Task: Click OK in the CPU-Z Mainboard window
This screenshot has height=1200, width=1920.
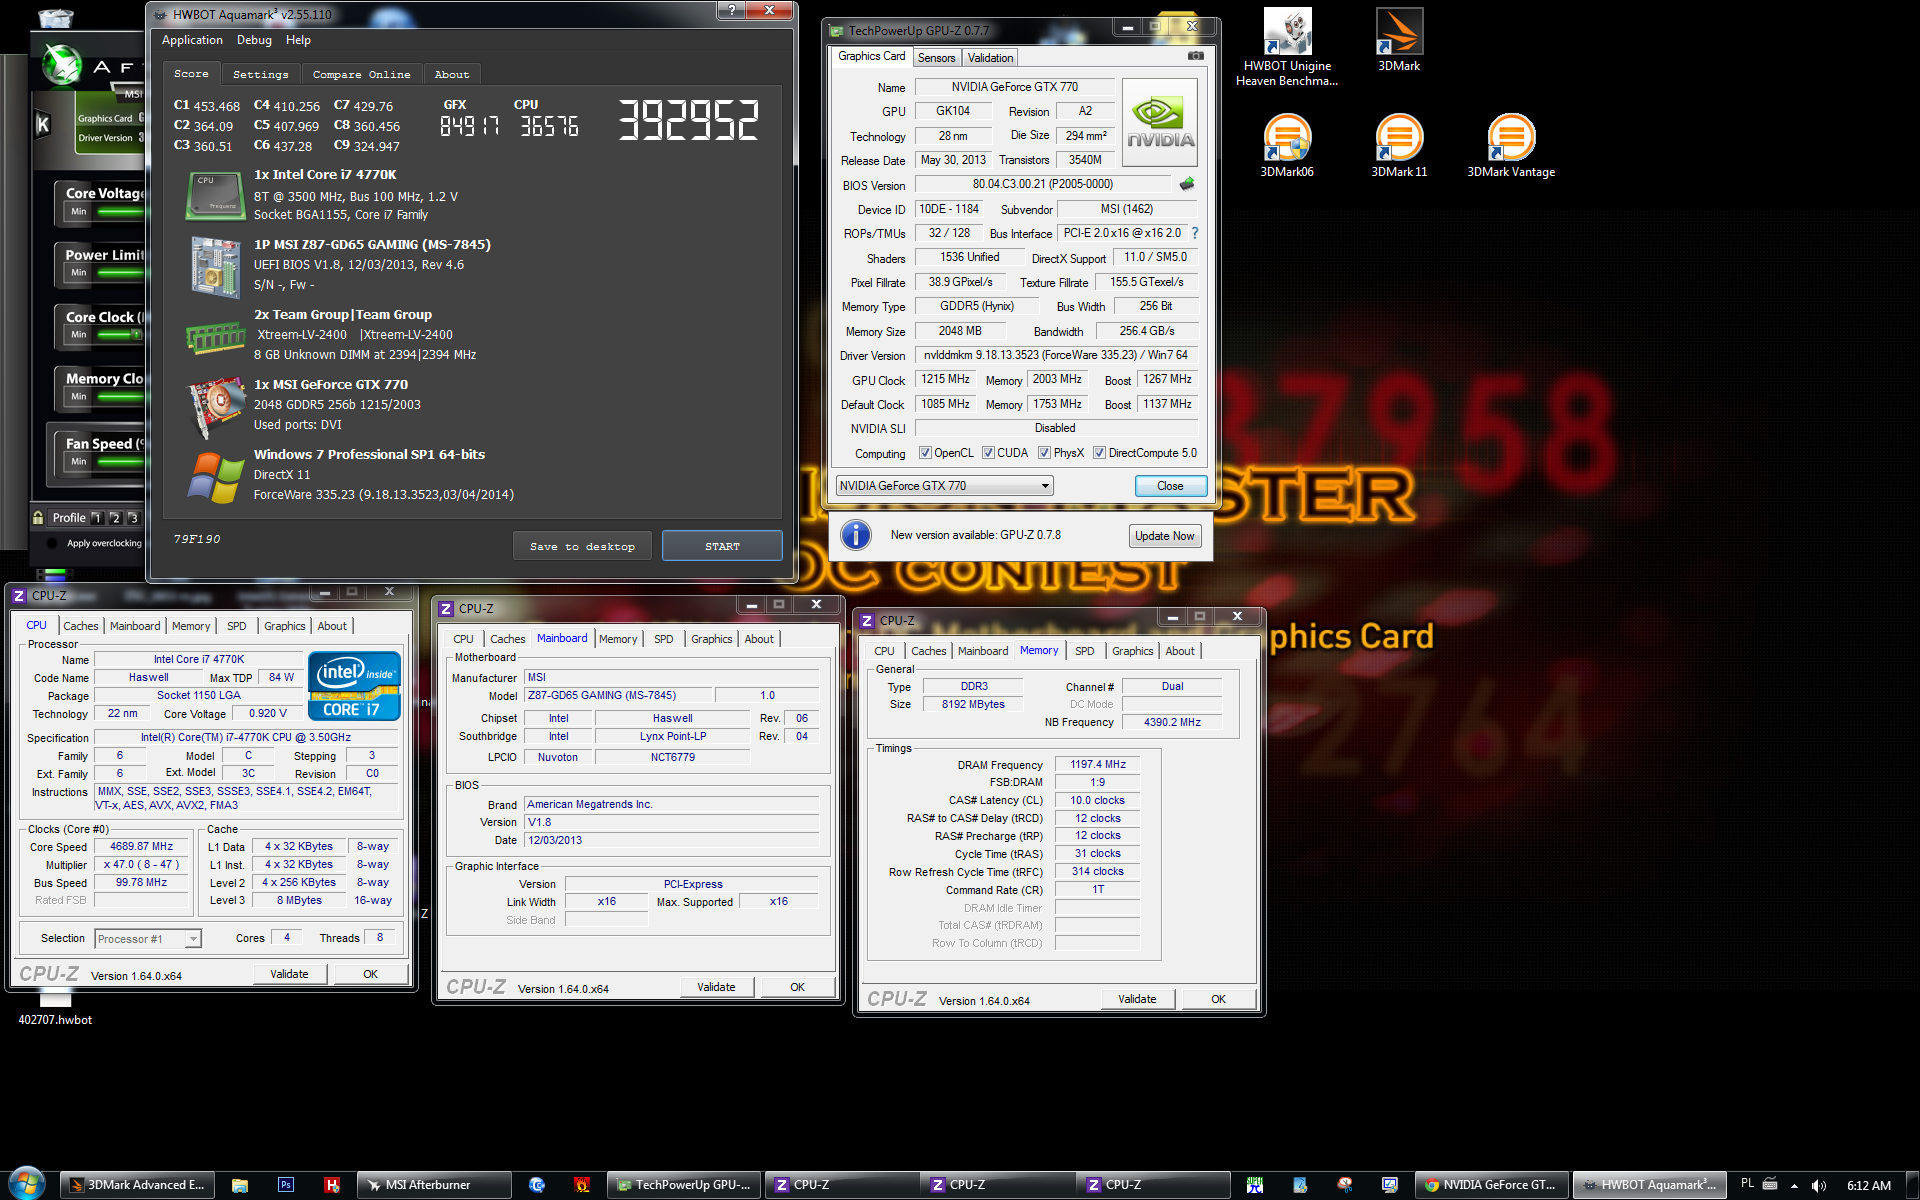Action: (x=797, y=987)
